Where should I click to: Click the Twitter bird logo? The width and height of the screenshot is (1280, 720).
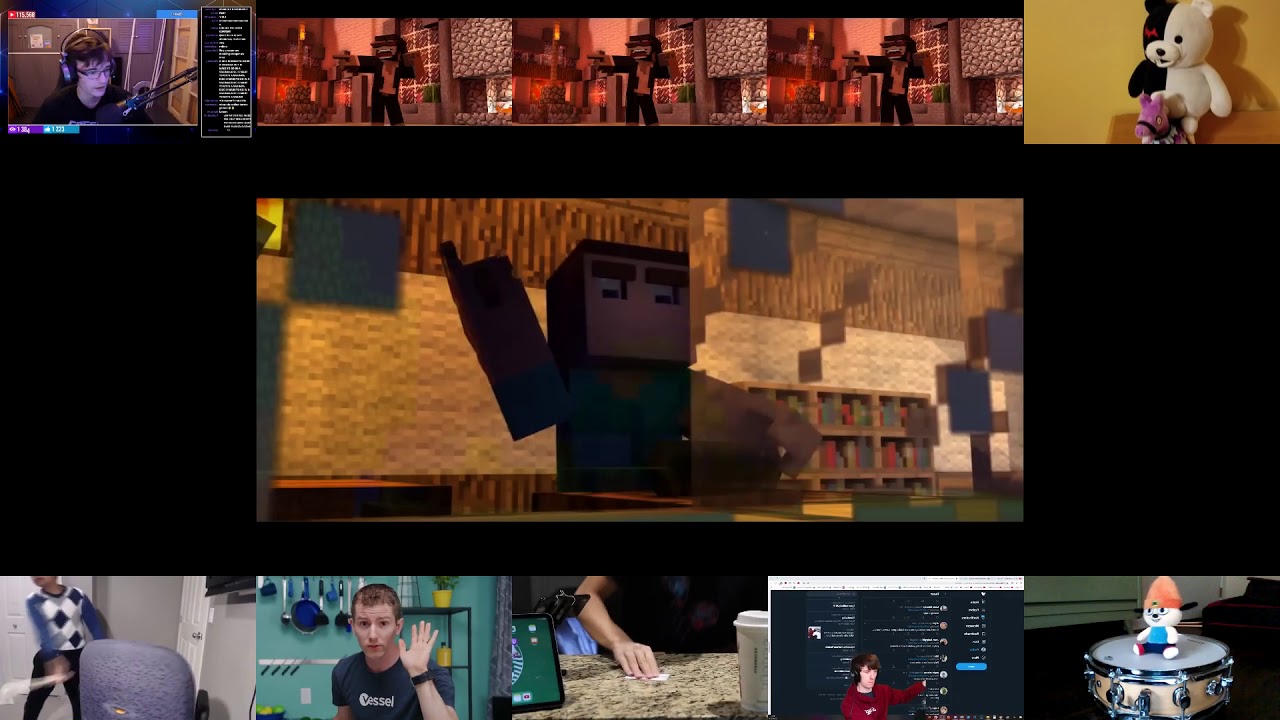[x=982, y=594]
